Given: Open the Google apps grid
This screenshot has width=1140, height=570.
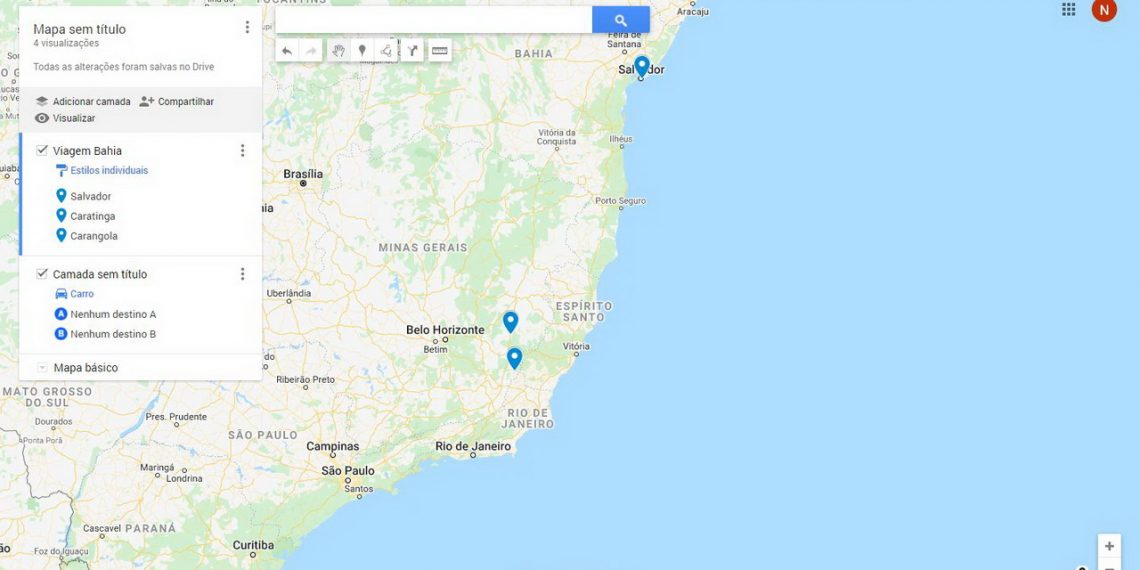Looking at the screenshot, I should 1068,9.
